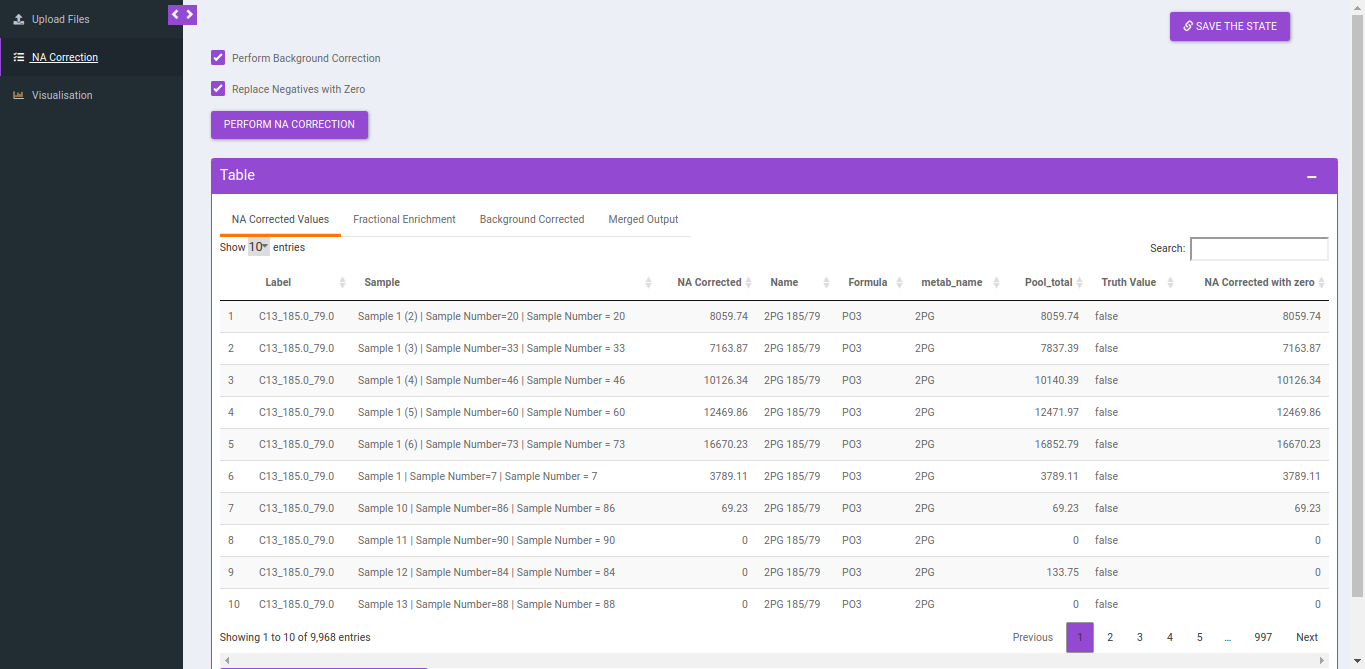Go to the Next table page

(1307, 637)
